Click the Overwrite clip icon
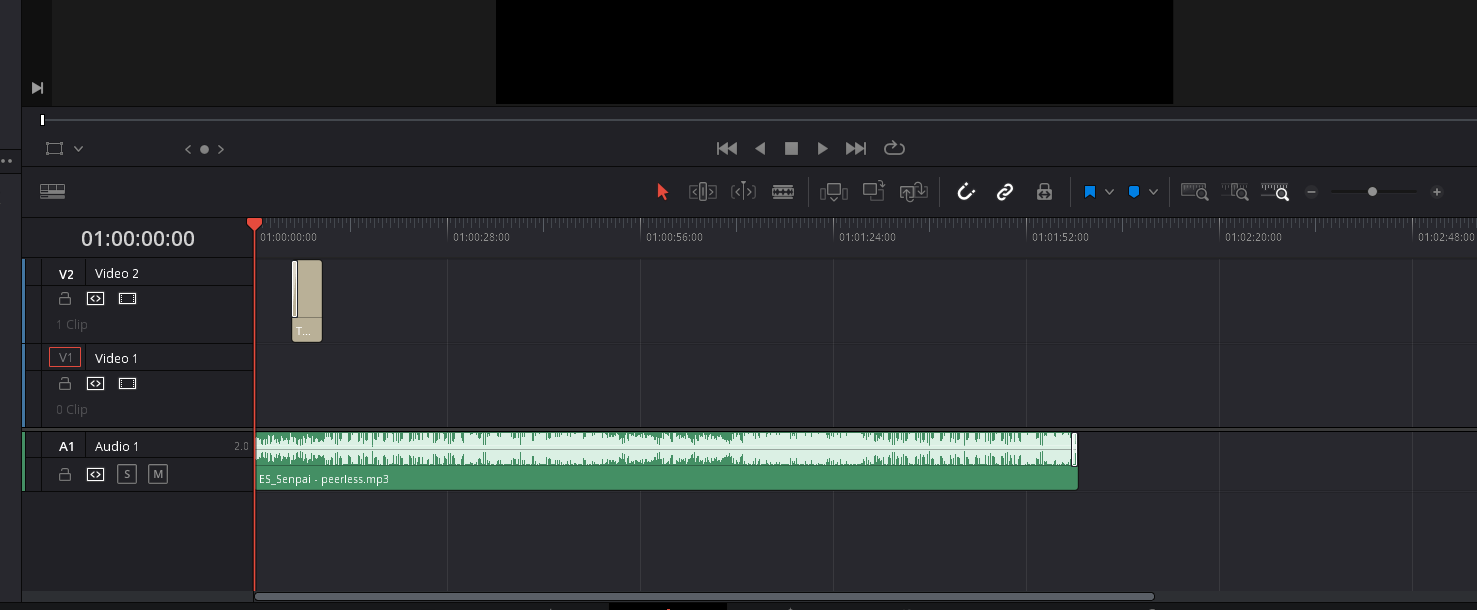 (x=874, y=192)
